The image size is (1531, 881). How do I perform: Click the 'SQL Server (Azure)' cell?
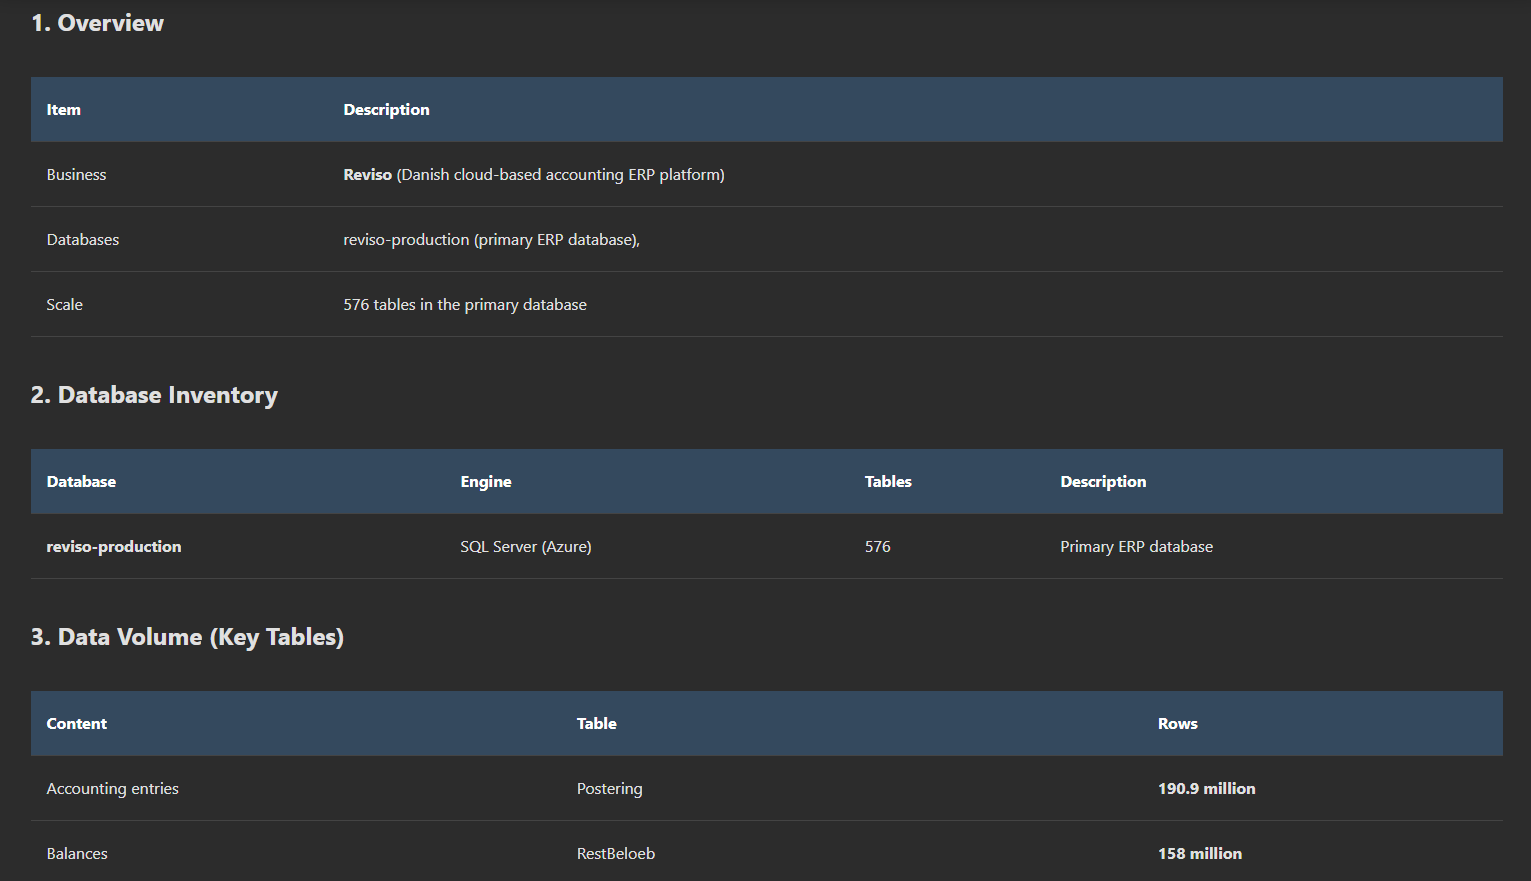(526, 547)
